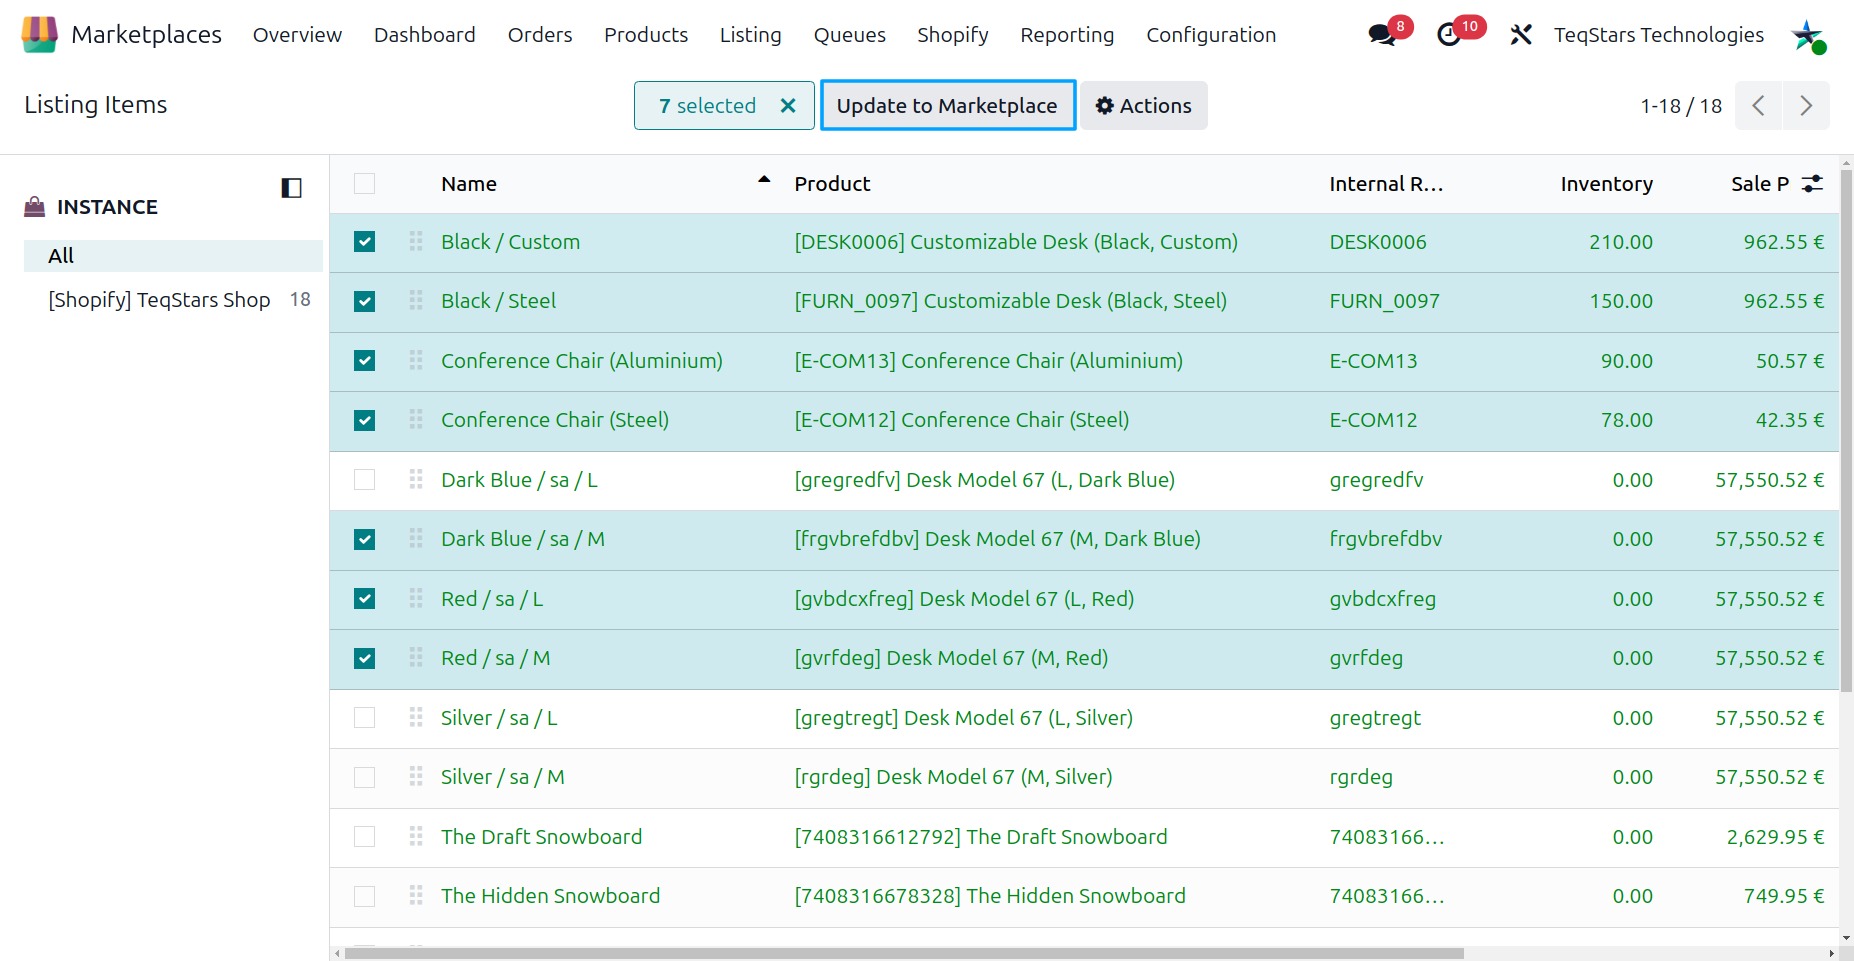Click drag handle of Black / Steel row

pyautogui.click(x=416, y=300)
